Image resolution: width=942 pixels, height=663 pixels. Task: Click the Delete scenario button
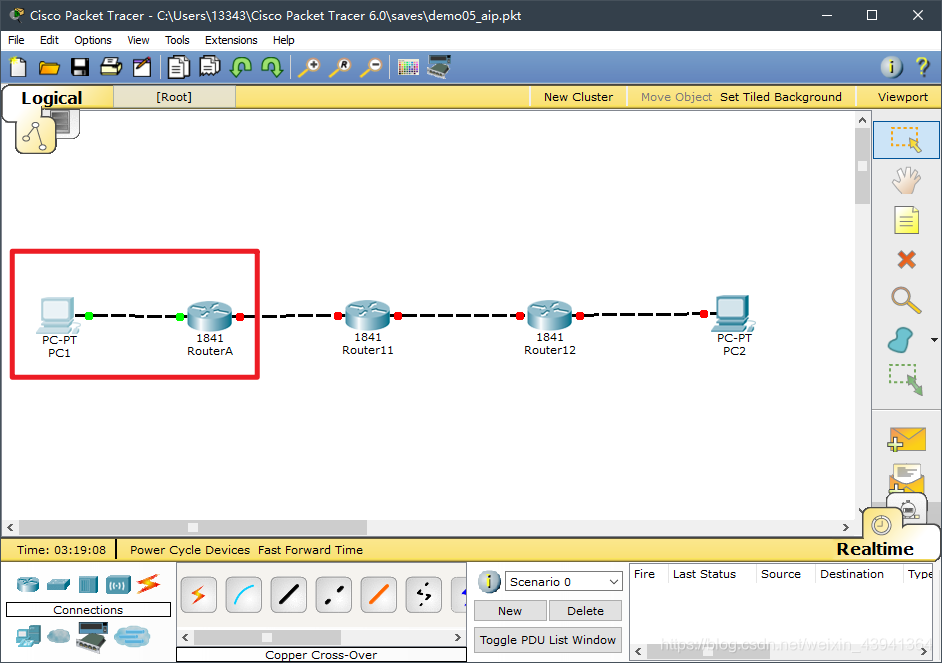coord(585,611)
